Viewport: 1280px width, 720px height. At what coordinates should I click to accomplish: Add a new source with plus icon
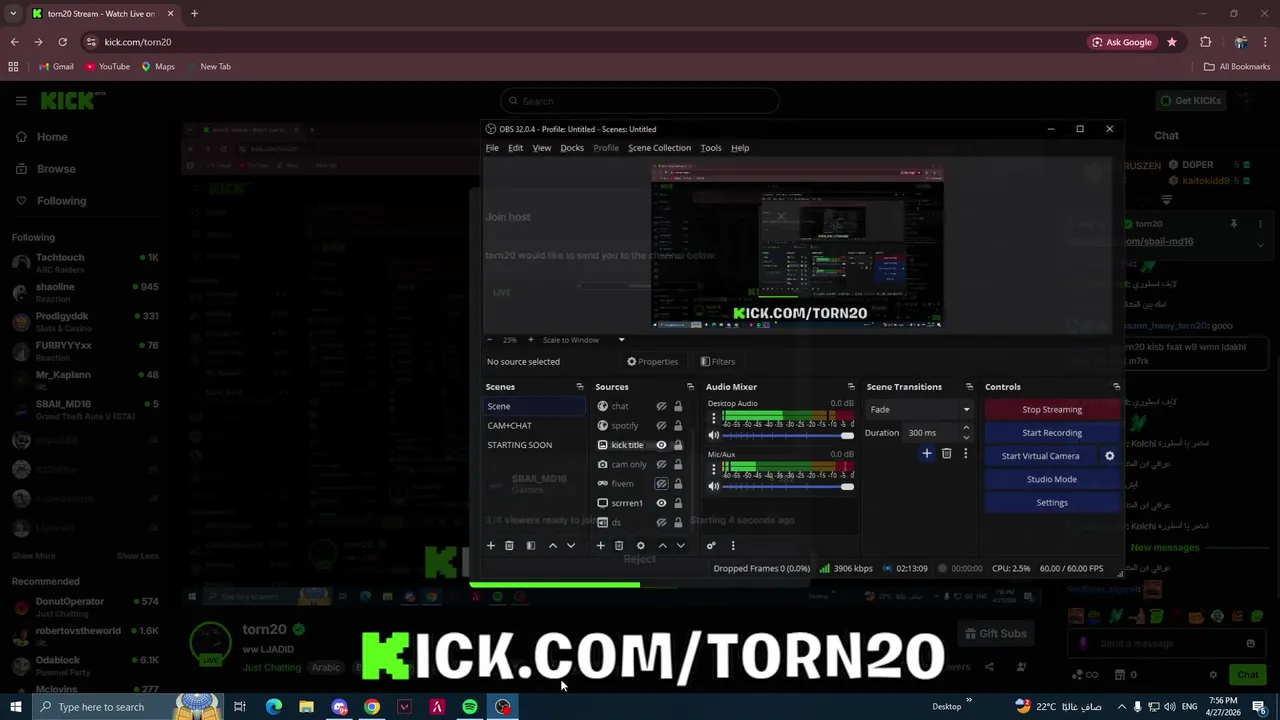click(600, 546)
